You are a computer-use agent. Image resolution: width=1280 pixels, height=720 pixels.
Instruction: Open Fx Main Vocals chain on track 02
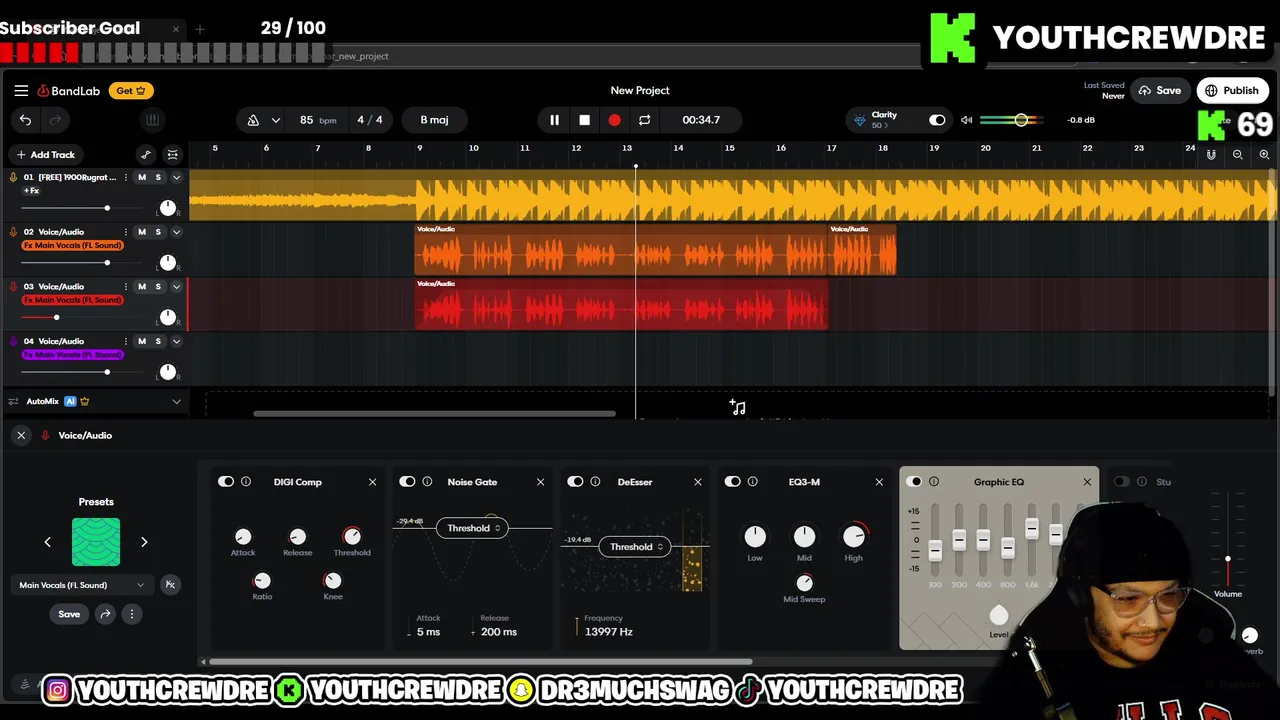tap(72, 245)
